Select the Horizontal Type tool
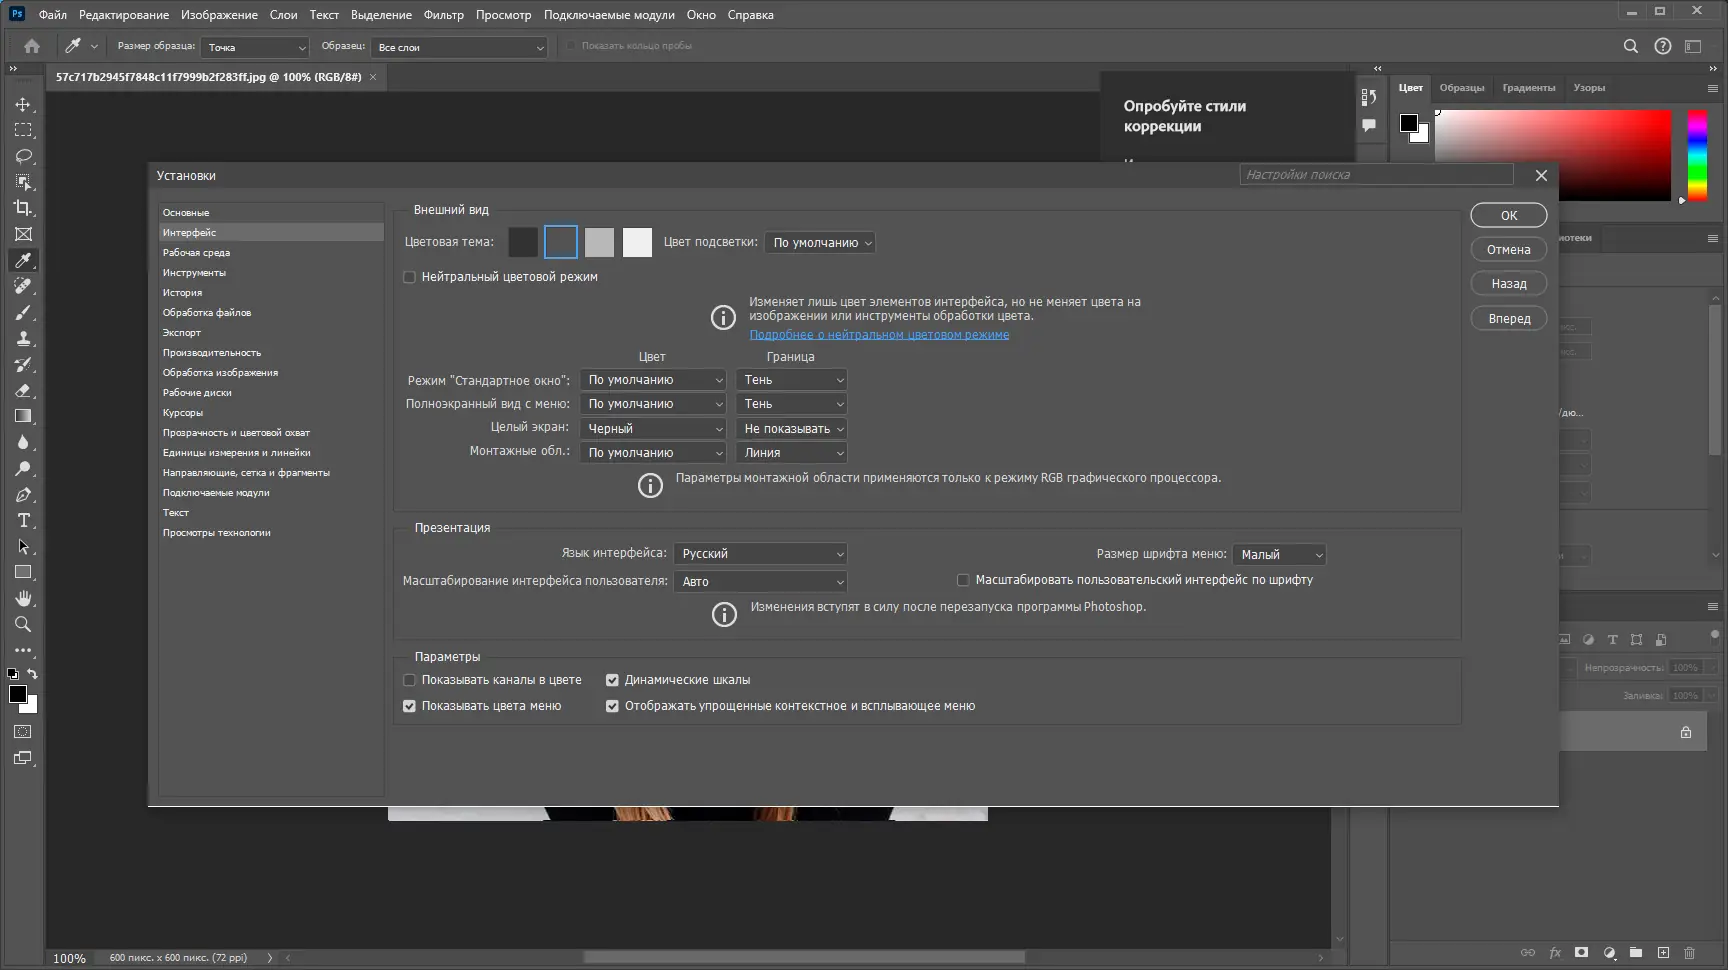The width and height of the screenshot is (1728, 970). [x=23, y=520]
